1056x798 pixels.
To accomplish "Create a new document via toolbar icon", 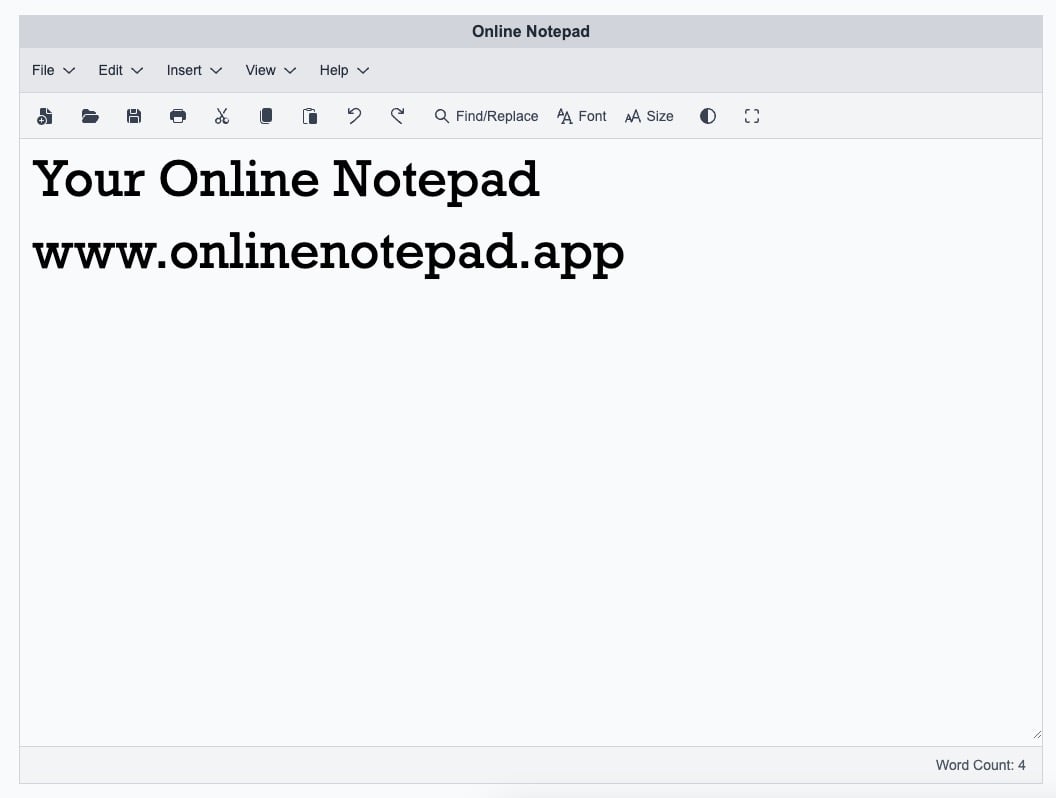I will [x=45, y=116].
